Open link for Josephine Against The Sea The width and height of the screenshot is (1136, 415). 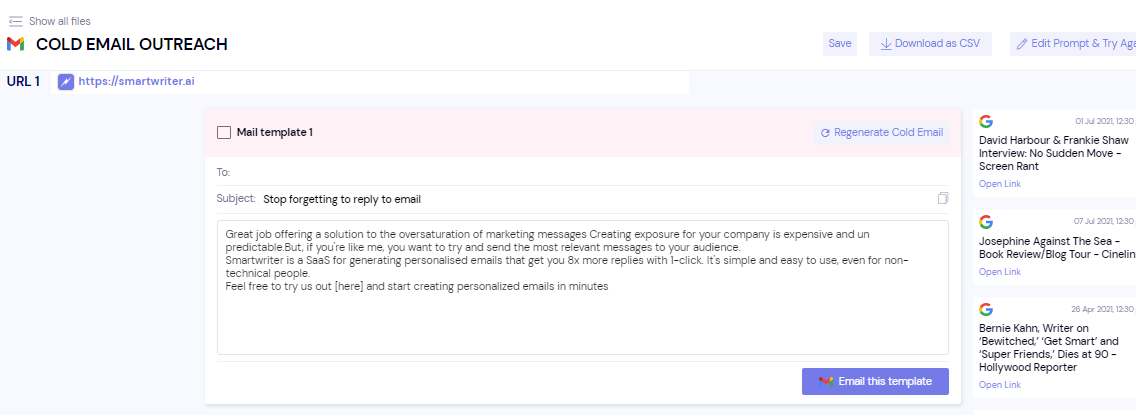pos(999,272)
